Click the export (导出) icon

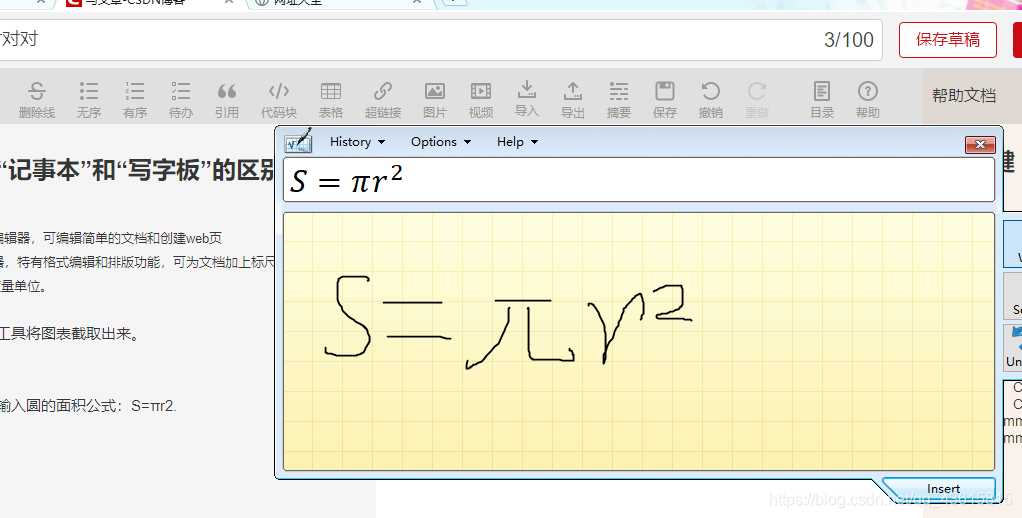point(573,99)
